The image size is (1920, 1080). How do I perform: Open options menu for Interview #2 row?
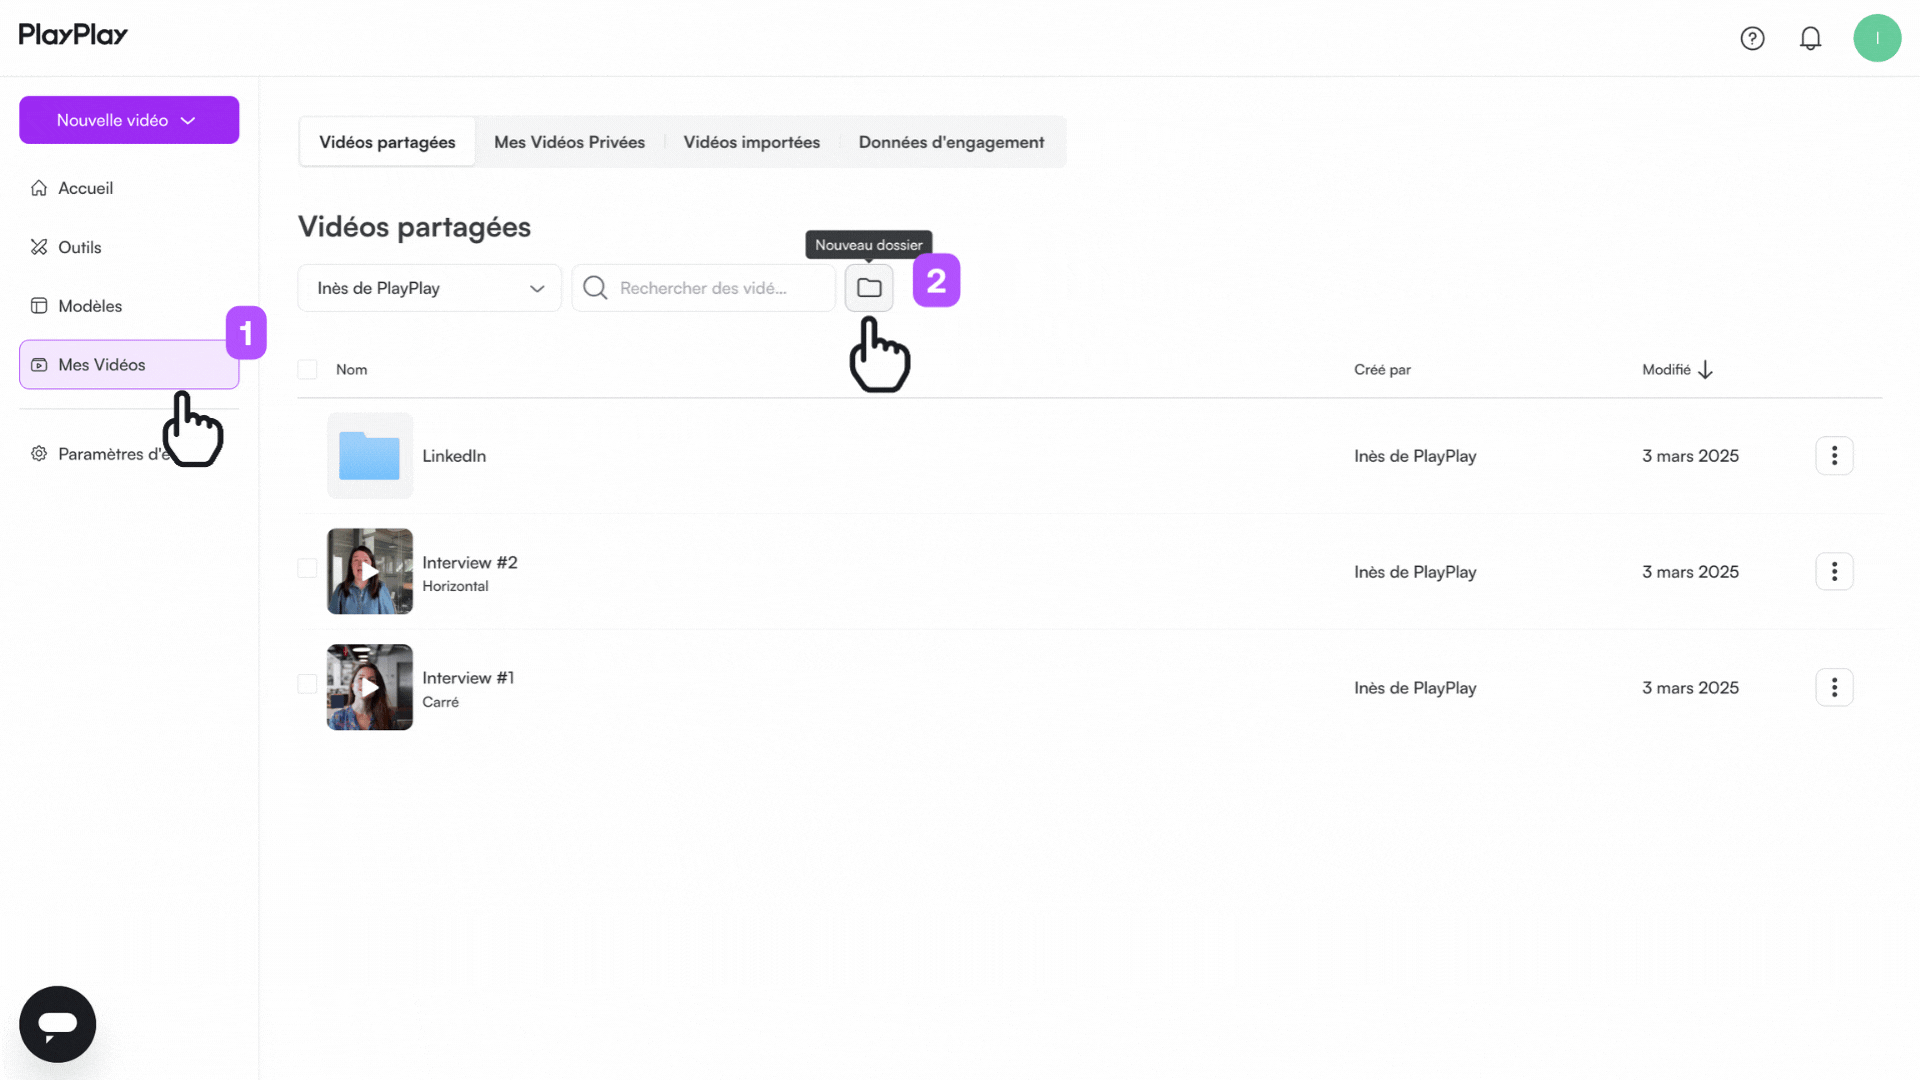point(1834,571)
